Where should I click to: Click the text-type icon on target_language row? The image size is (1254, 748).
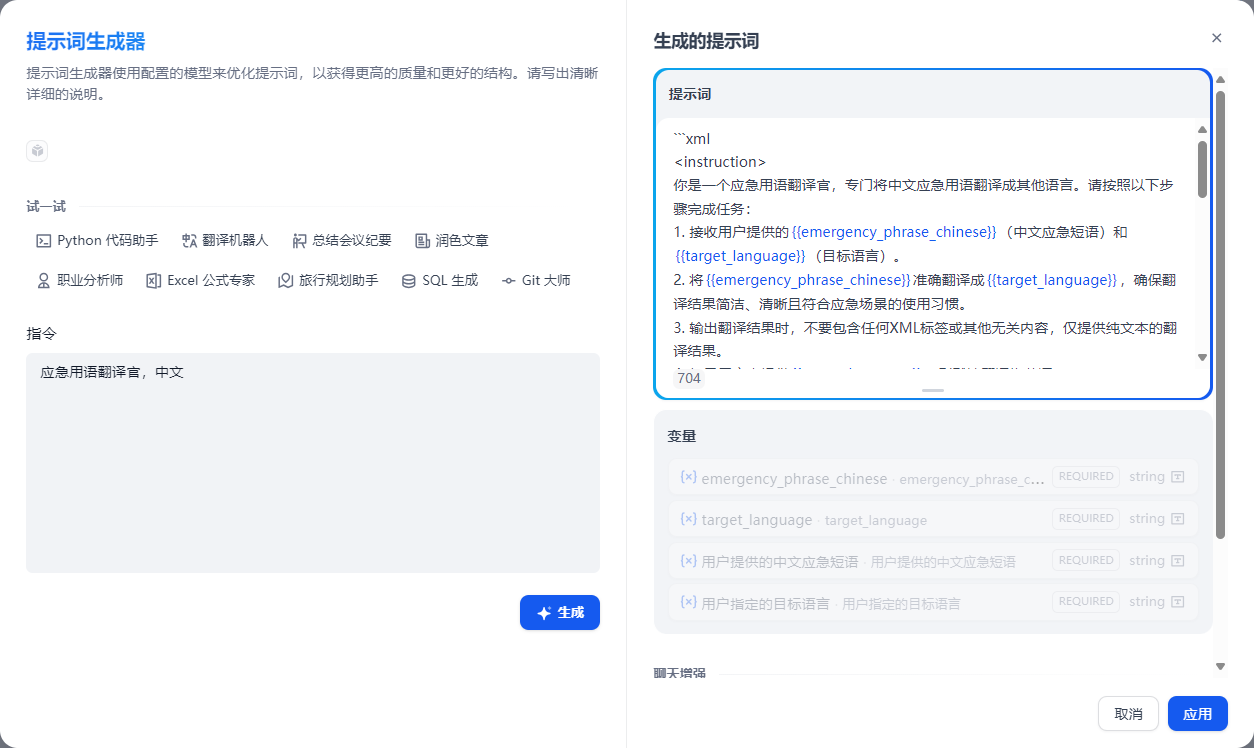click(x=1177, y=519)
